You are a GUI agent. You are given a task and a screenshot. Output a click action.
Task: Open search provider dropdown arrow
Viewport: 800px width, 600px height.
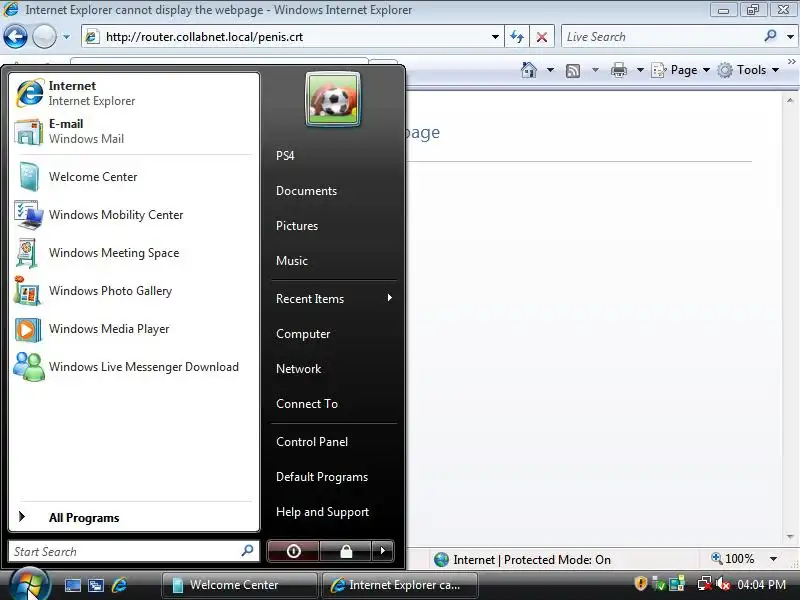(790, 37)
